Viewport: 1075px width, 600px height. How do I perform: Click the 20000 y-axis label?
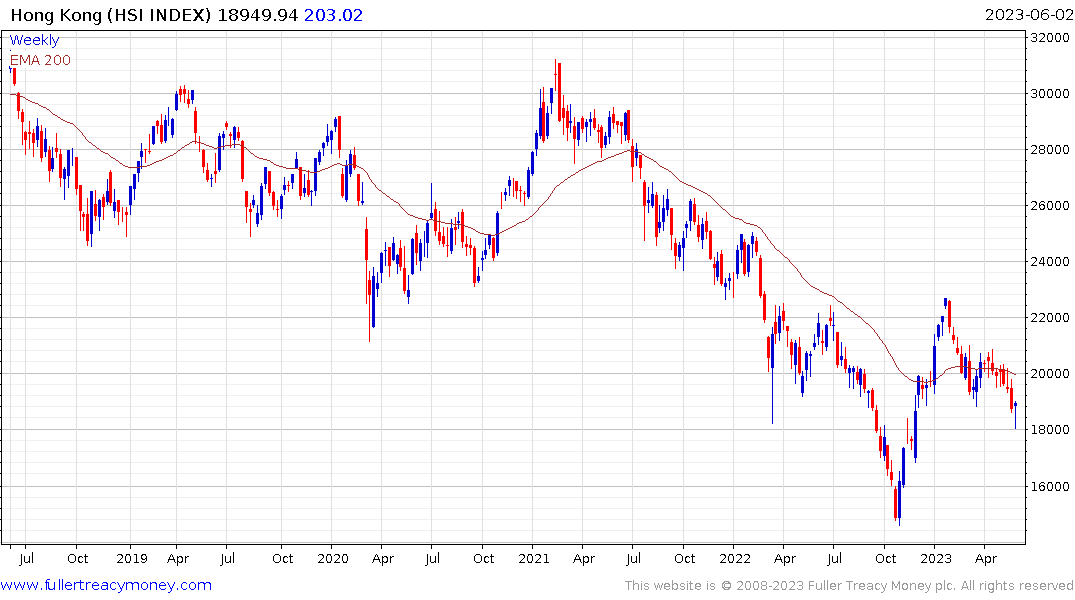pyautogui.click(x=1050, y=374)
